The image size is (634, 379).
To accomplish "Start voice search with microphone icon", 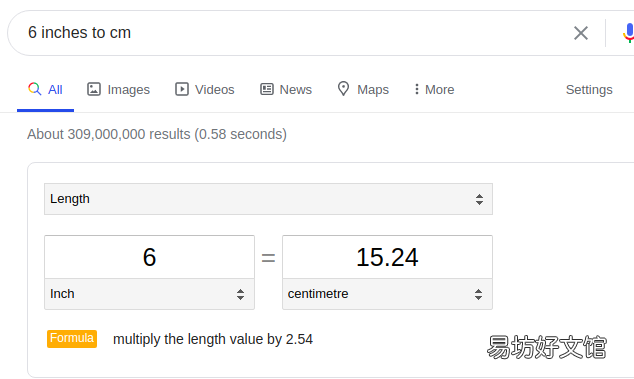I will [628, 33].
